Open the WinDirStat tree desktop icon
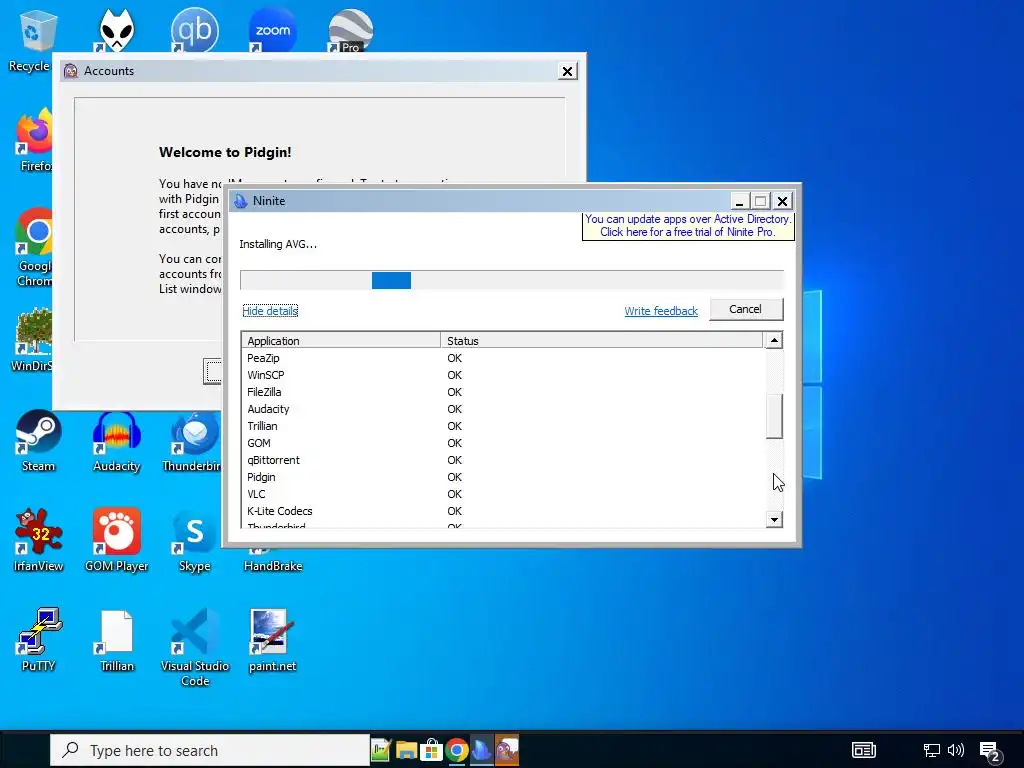Viewport: 1024px width, 768px height. click(33, 340)
